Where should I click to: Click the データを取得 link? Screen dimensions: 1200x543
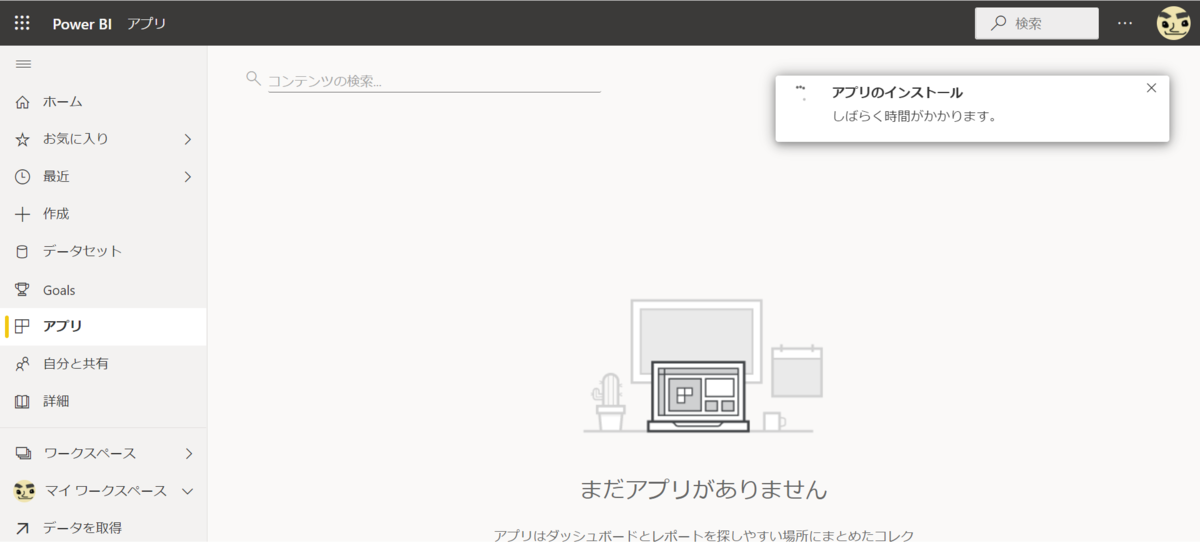pos(82,528)
